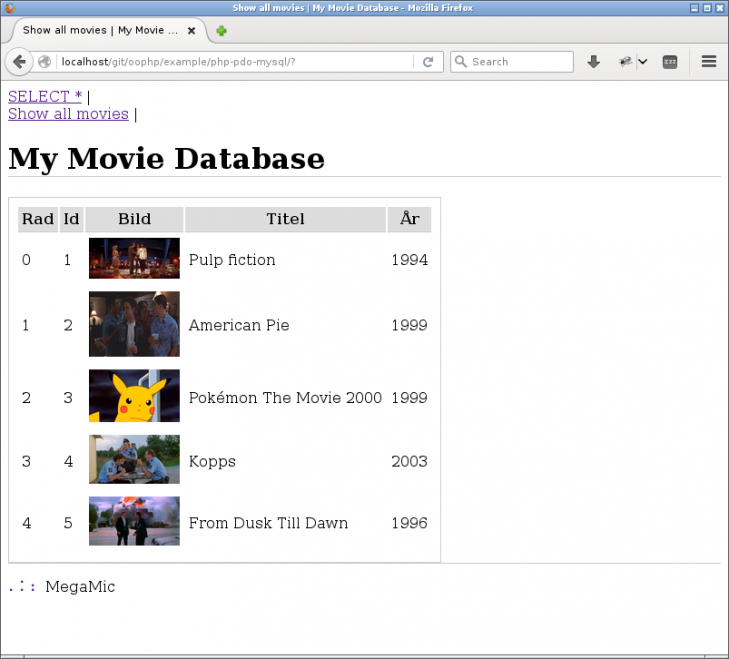
Task: Select From Dusk Till Dawn title
Action: click(x=268, y=523)
